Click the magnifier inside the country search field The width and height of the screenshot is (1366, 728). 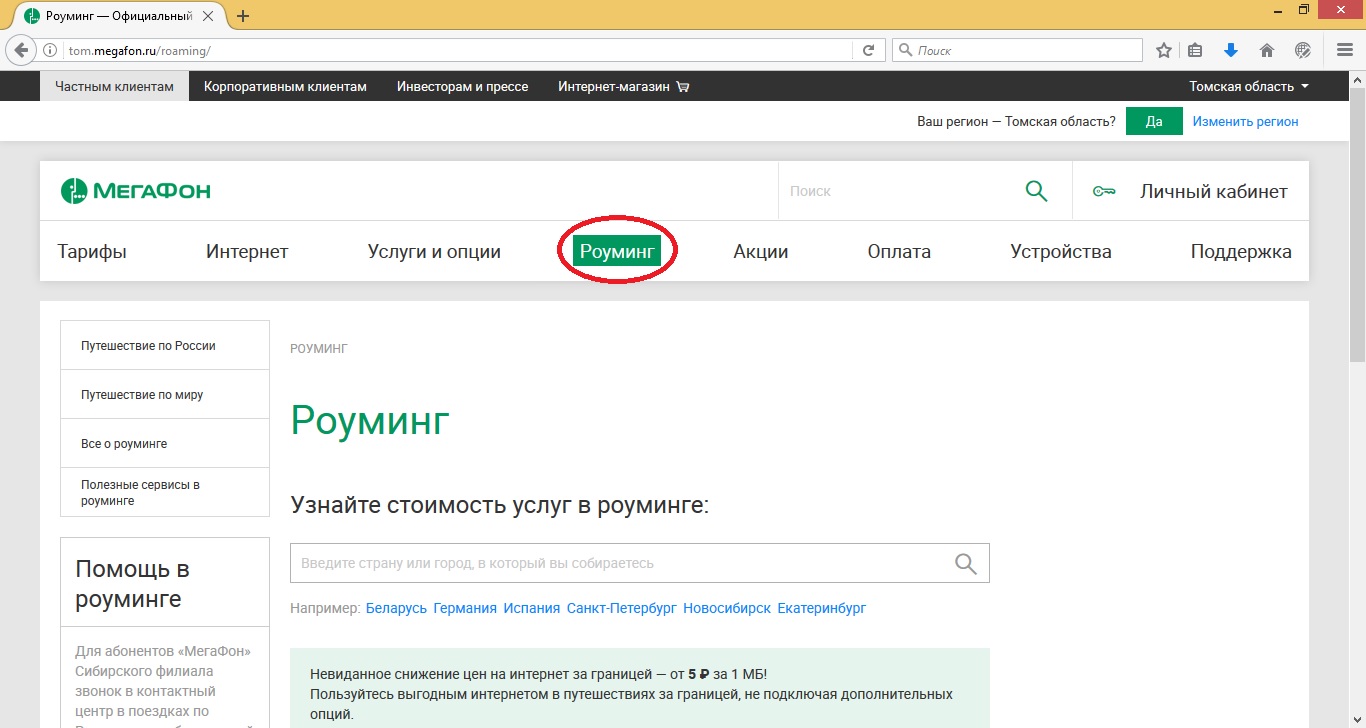coord(965,562)
